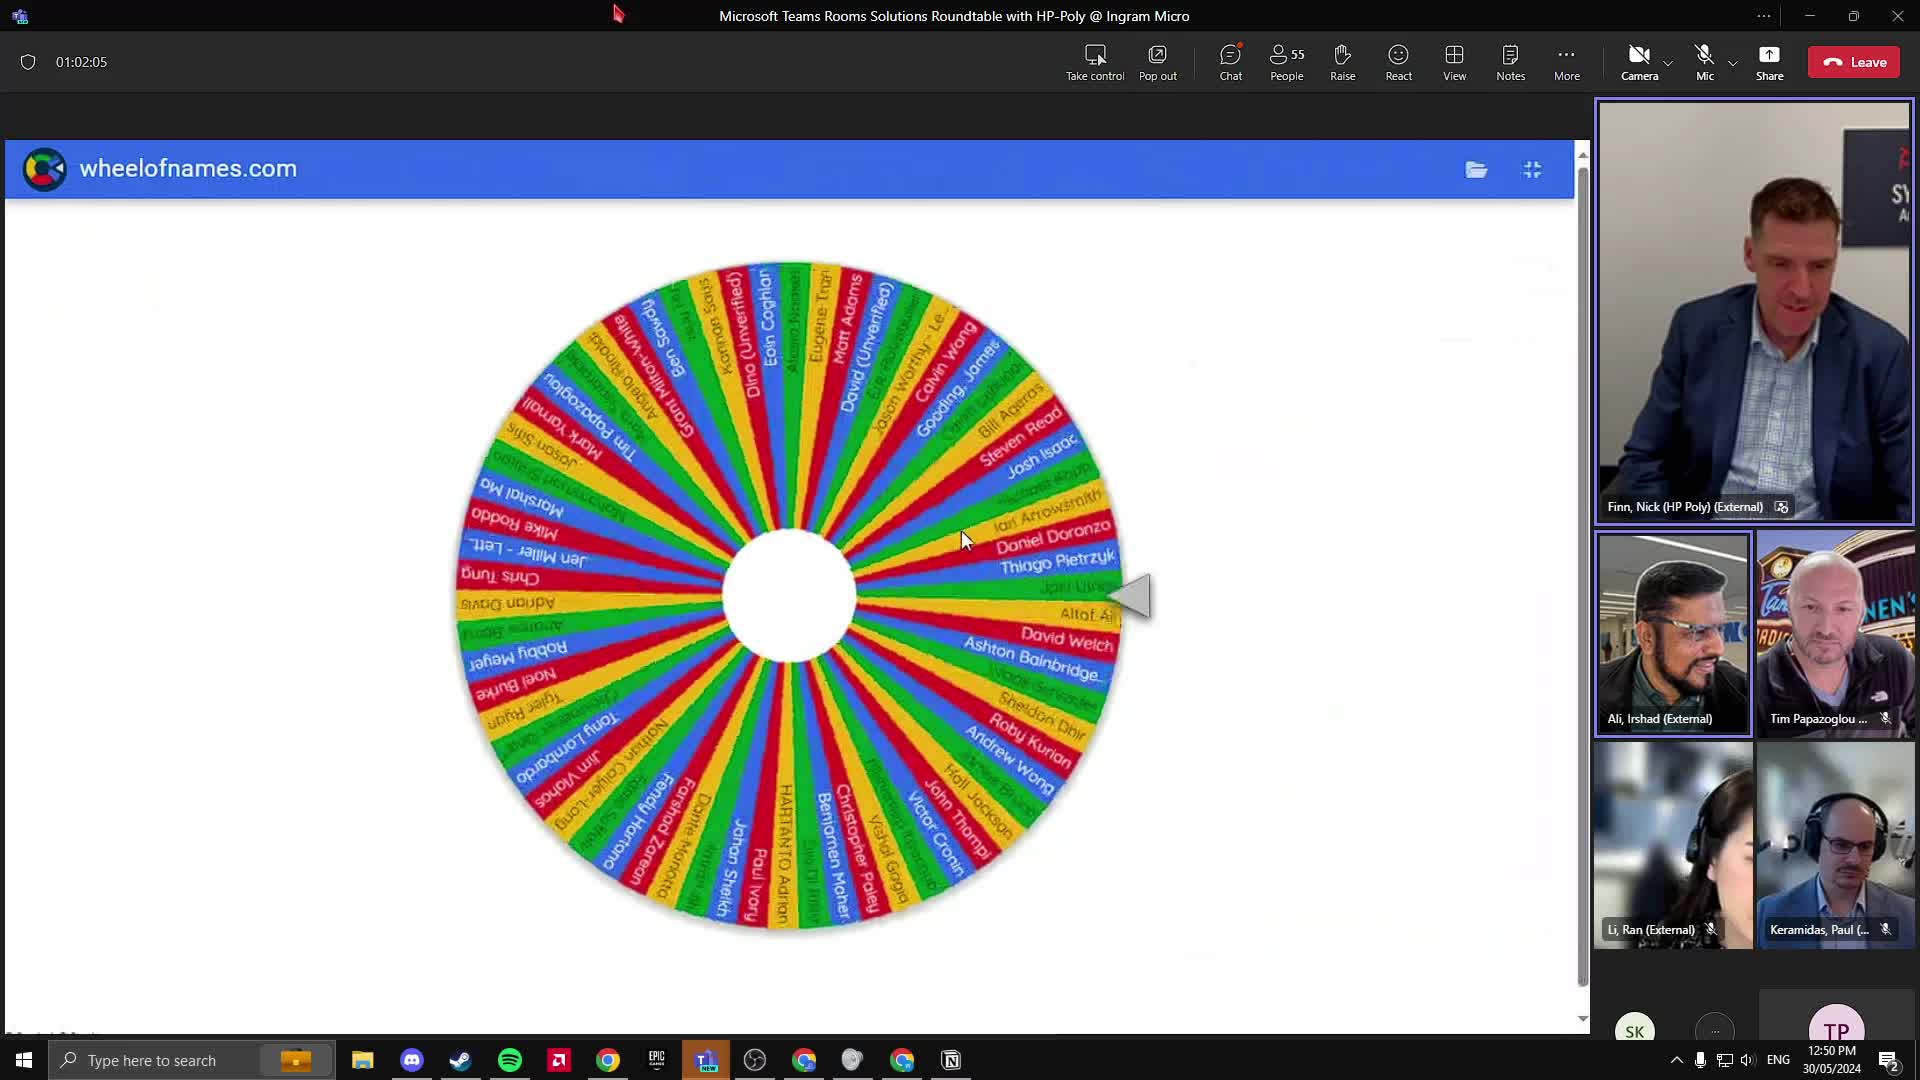Open Spotify from the taskbar
Viewport: 1920px width, 1080px height.
tap(510, 1060)
